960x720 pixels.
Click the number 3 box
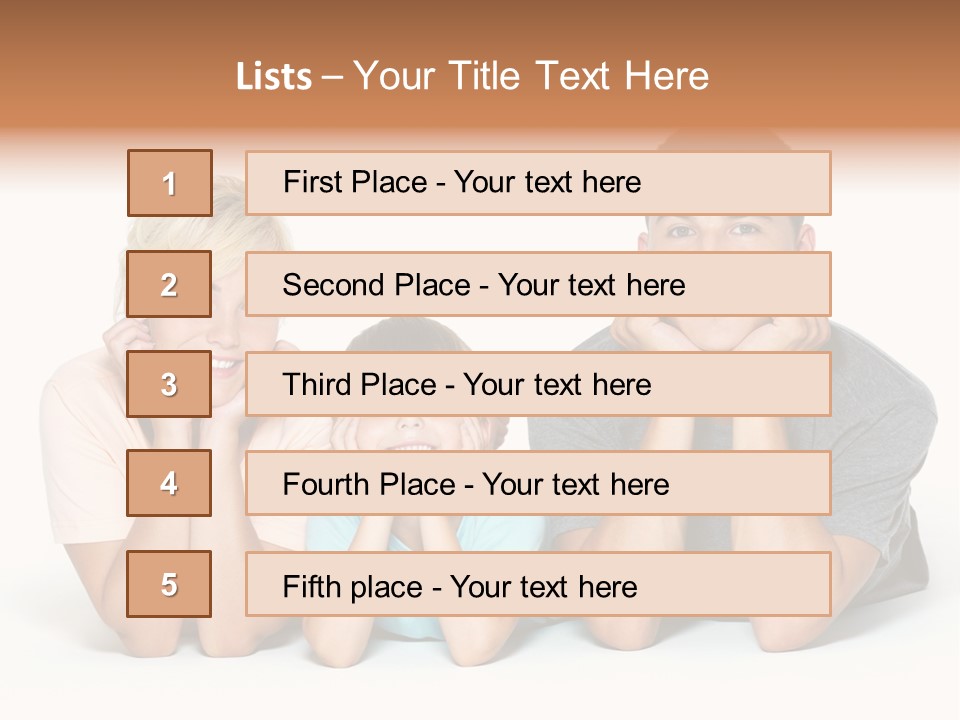tap(170, 384)
